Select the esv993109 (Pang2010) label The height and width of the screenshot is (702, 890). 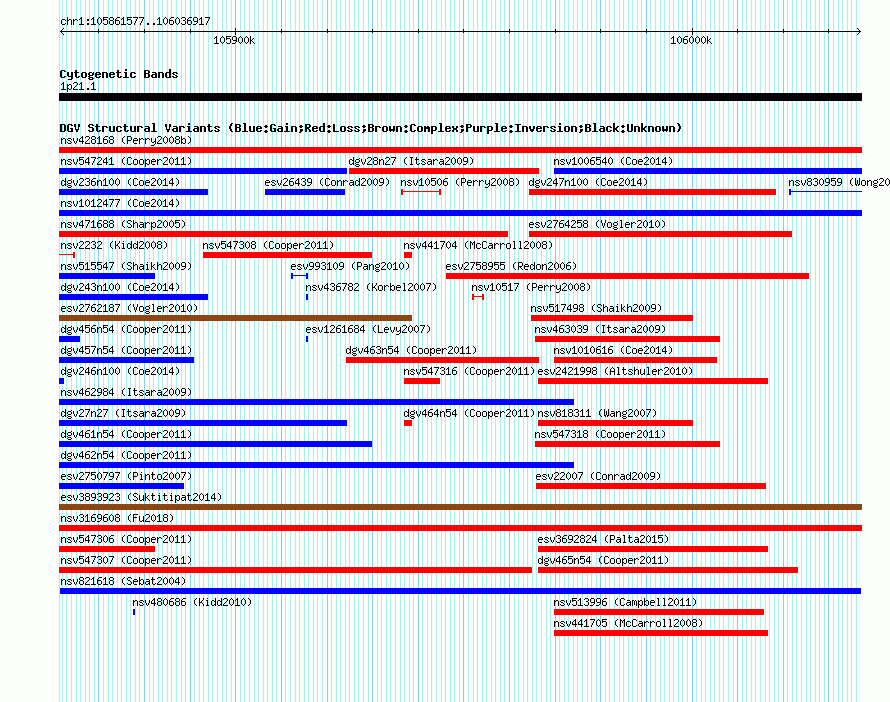point(350,266)
